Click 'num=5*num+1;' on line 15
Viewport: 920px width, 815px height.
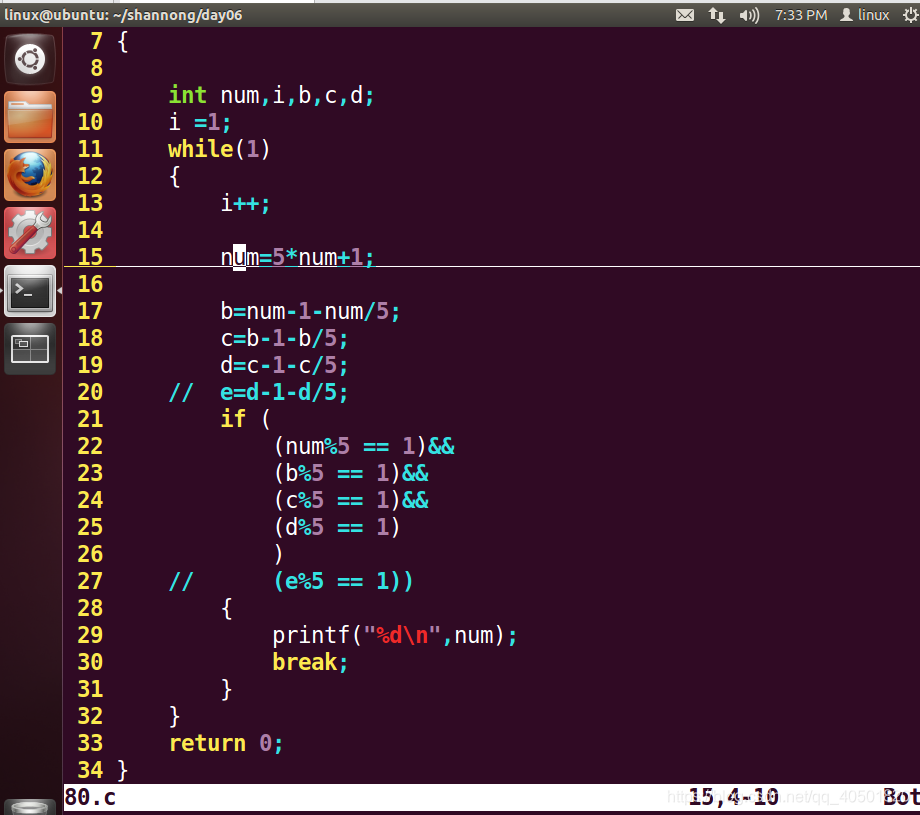pos(297,258)
